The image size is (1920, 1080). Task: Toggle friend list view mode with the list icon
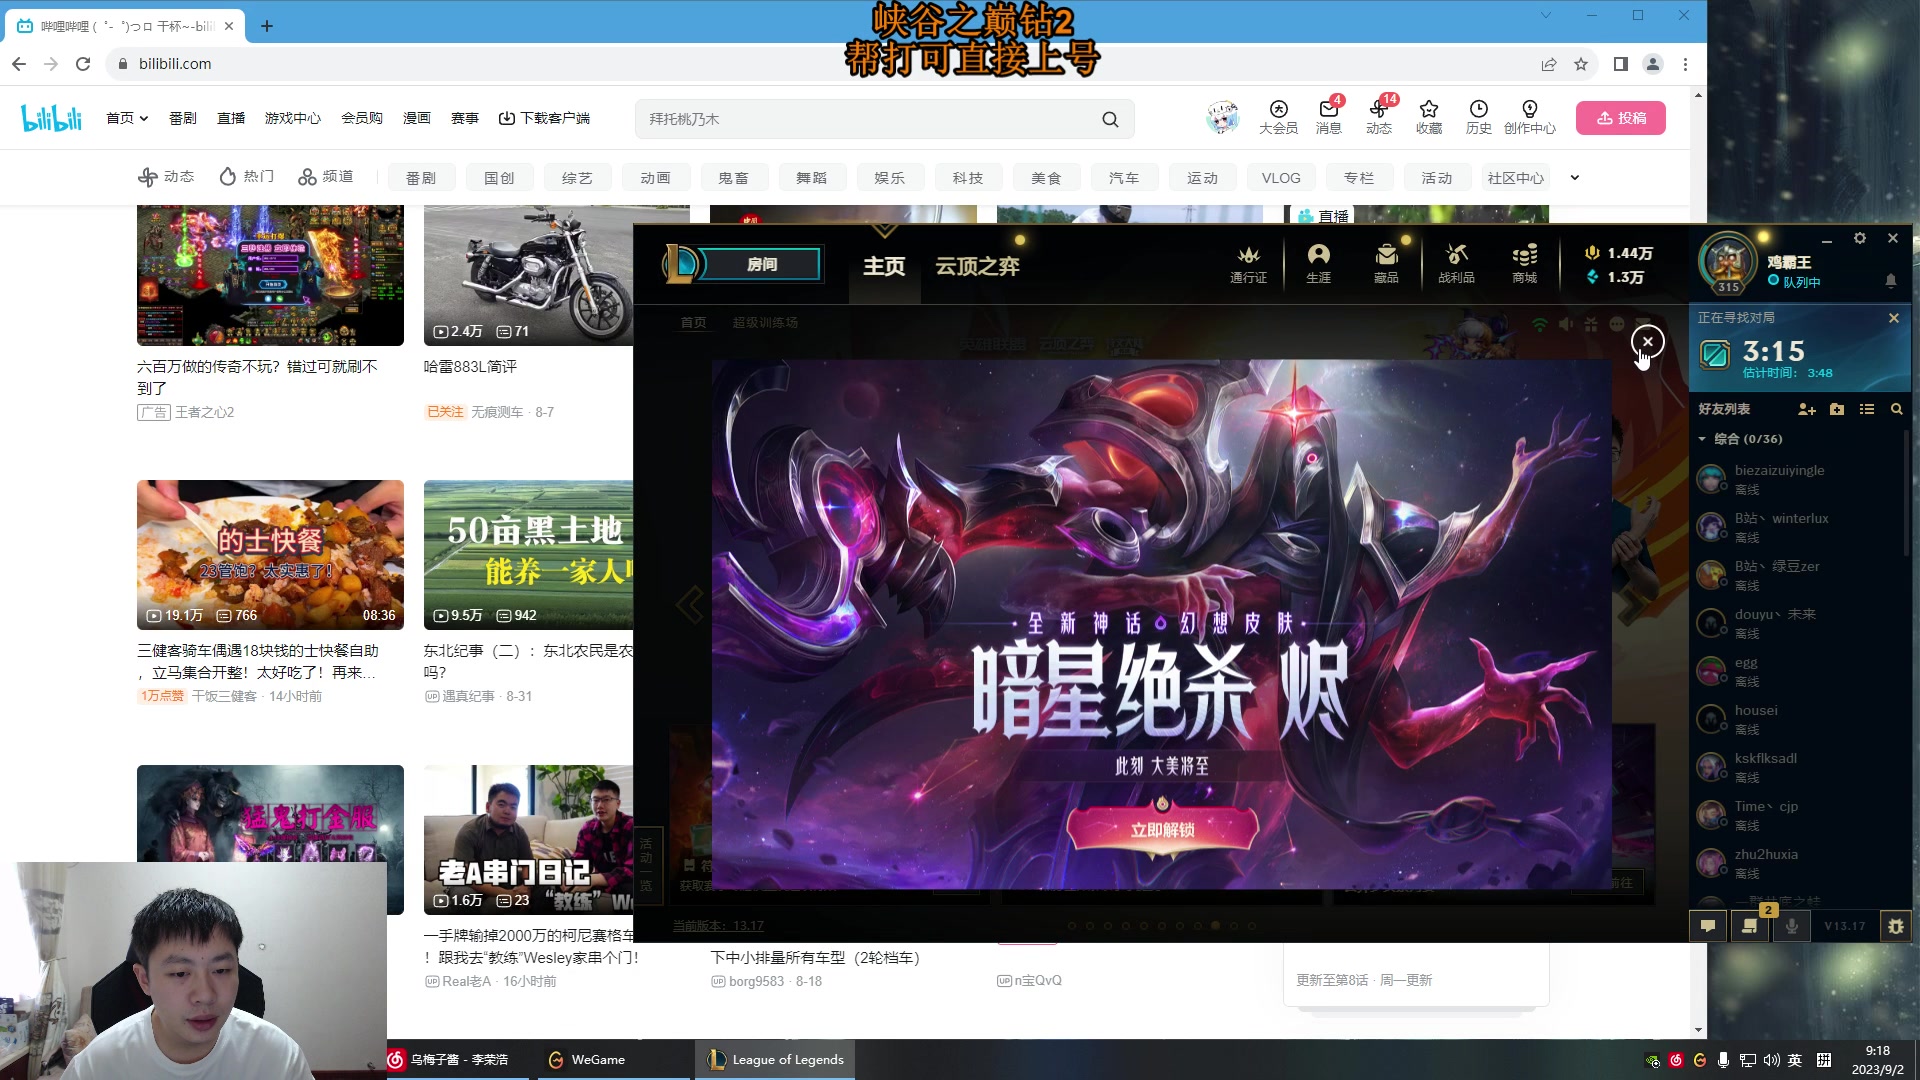tap(1867, 410)
